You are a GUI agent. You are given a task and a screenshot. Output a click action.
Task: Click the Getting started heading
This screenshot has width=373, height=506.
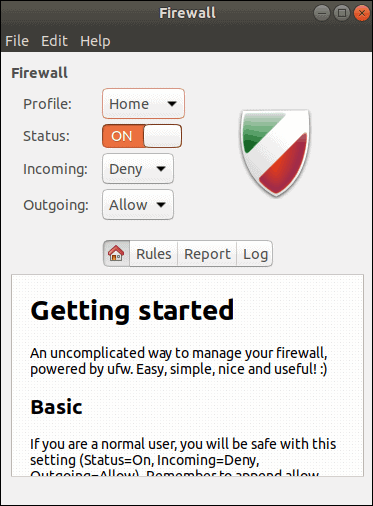click(x=132, y=310)
